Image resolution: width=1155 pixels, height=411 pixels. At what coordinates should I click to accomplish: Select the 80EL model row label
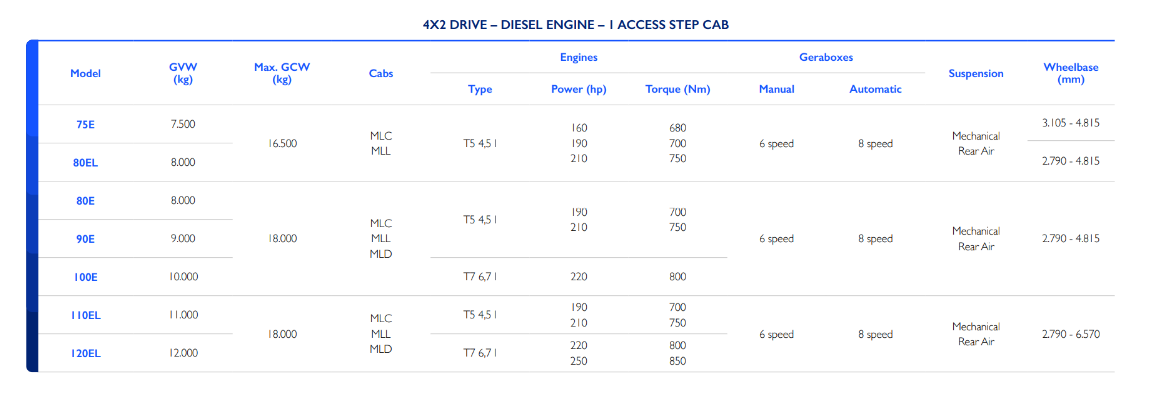pos(85,162)
